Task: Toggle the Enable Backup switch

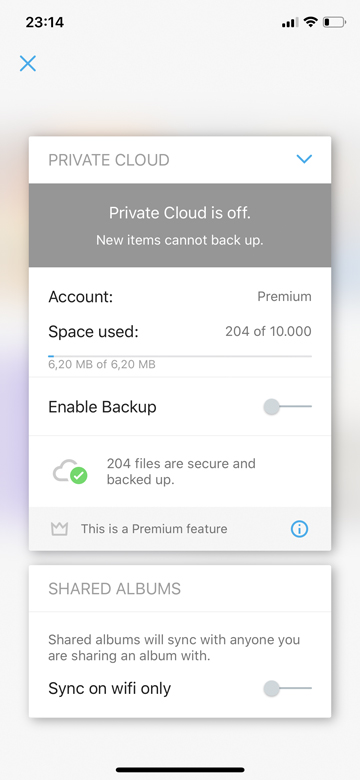Action: point(287,406)
